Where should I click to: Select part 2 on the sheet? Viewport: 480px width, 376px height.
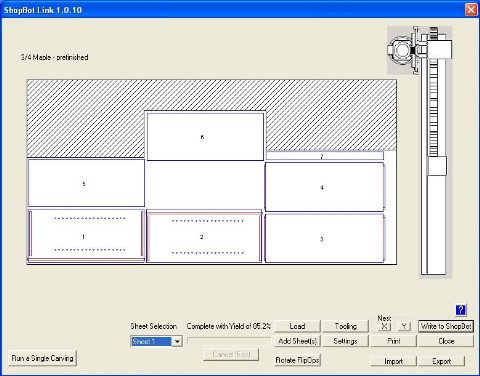(204, 237)
